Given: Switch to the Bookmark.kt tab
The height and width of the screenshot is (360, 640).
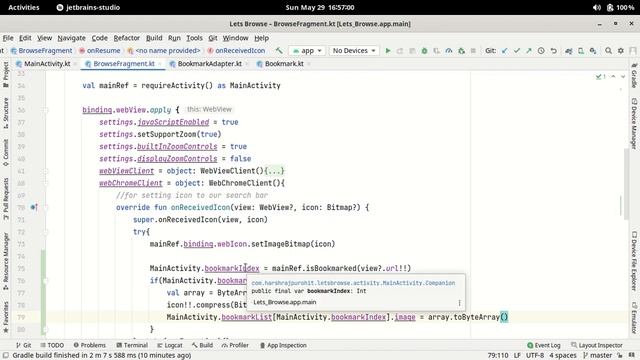Looking at the screenshot, I should pyautogui.click(x=284, y=64).
